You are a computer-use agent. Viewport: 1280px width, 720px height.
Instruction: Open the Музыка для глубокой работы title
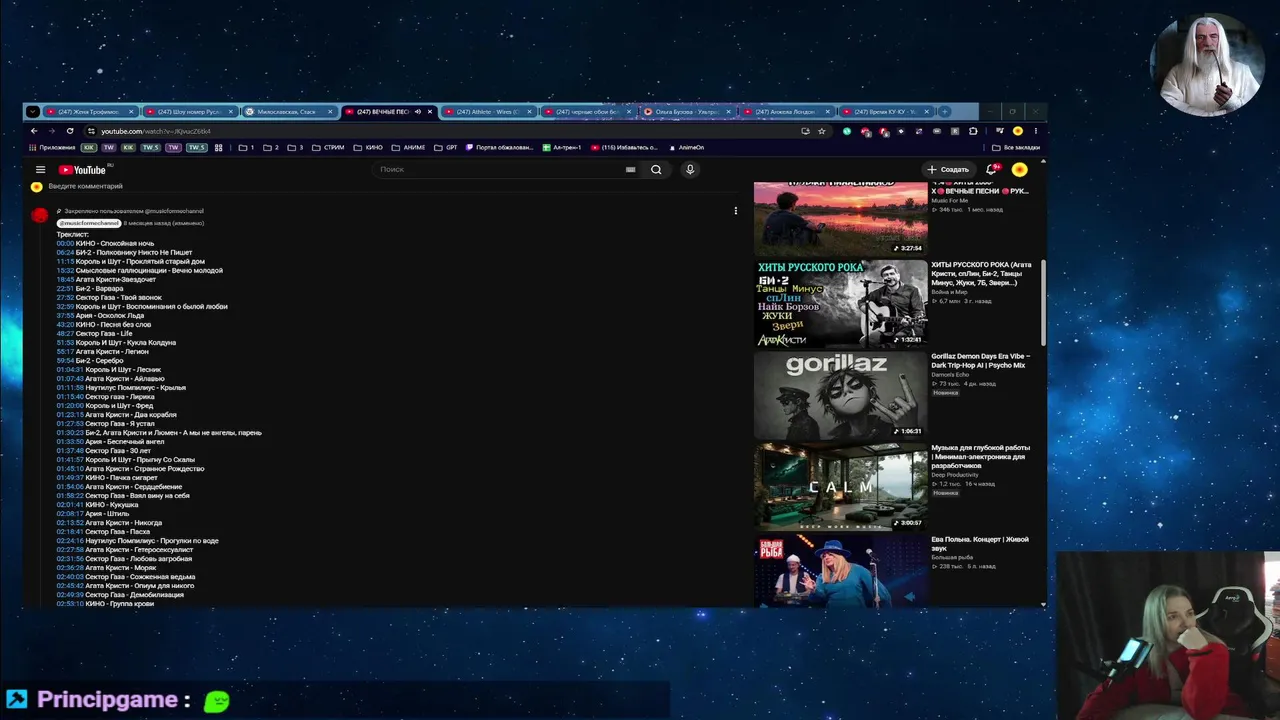980,457
